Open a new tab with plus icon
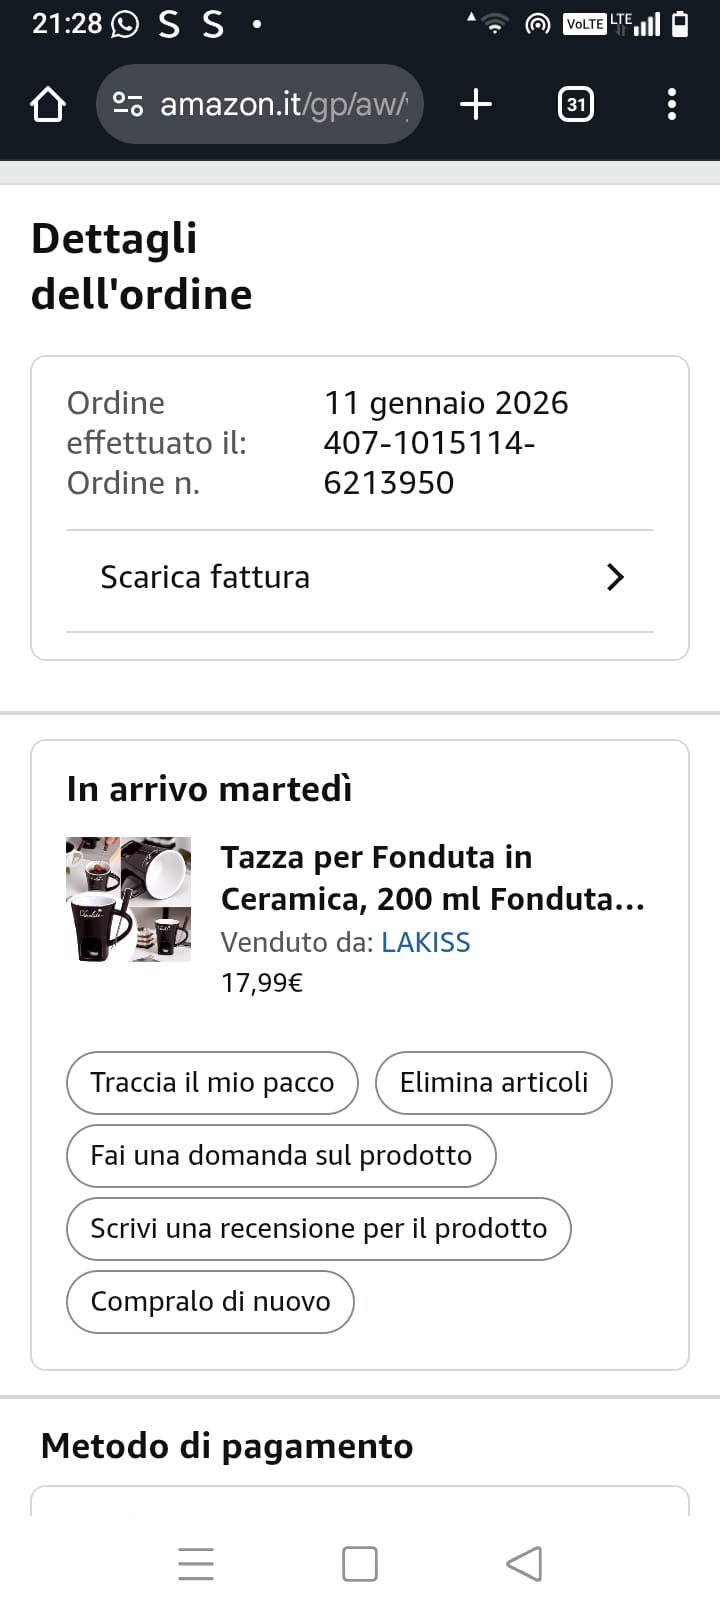Viewport: 720px width, 1612px height. tap(476, 104)
